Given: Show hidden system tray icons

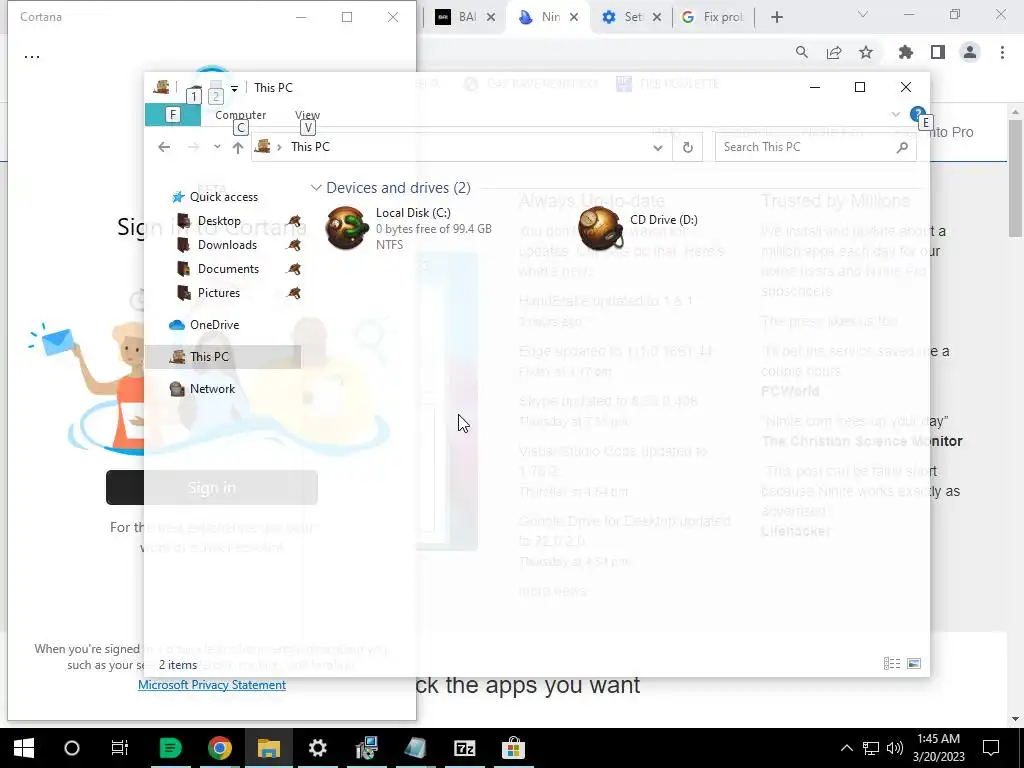Looking at the screenshot, I should tap(846, 748).
